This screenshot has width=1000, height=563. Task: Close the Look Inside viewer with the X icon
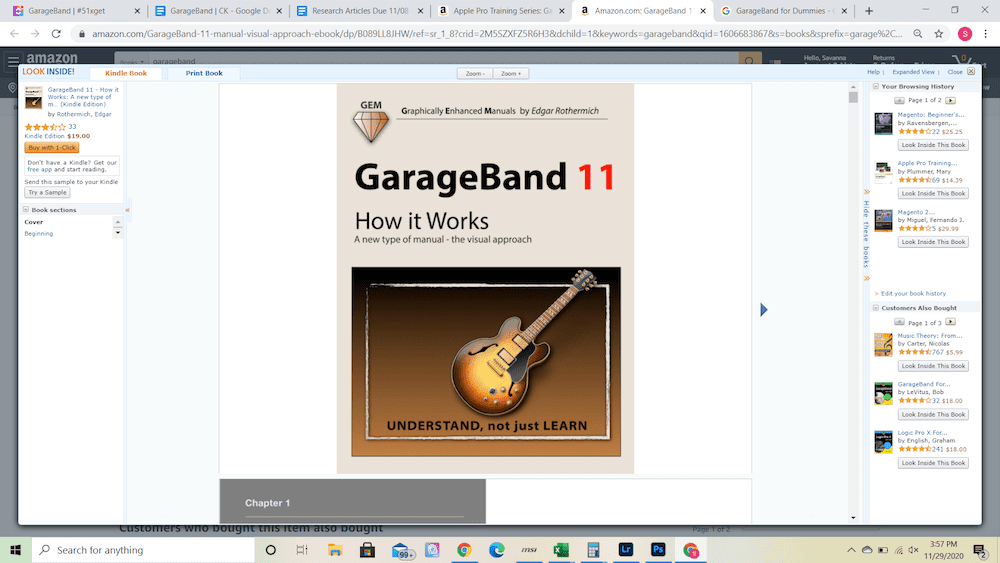pyautogui.click(x=971, y=71)
